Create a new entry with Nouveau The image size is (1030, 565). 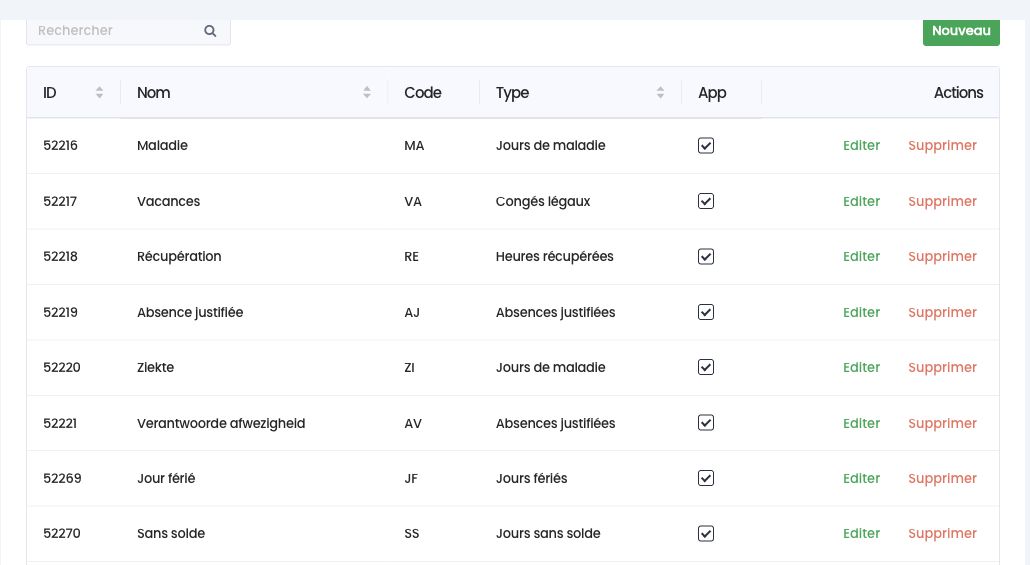(x=961, y=31)
